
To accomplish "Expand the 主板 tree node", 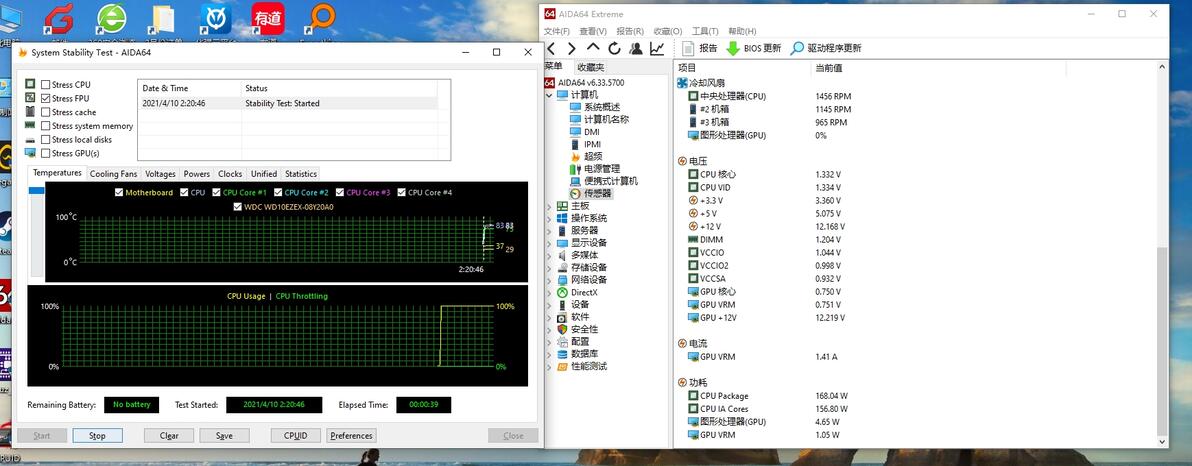I will coord(549,206).
